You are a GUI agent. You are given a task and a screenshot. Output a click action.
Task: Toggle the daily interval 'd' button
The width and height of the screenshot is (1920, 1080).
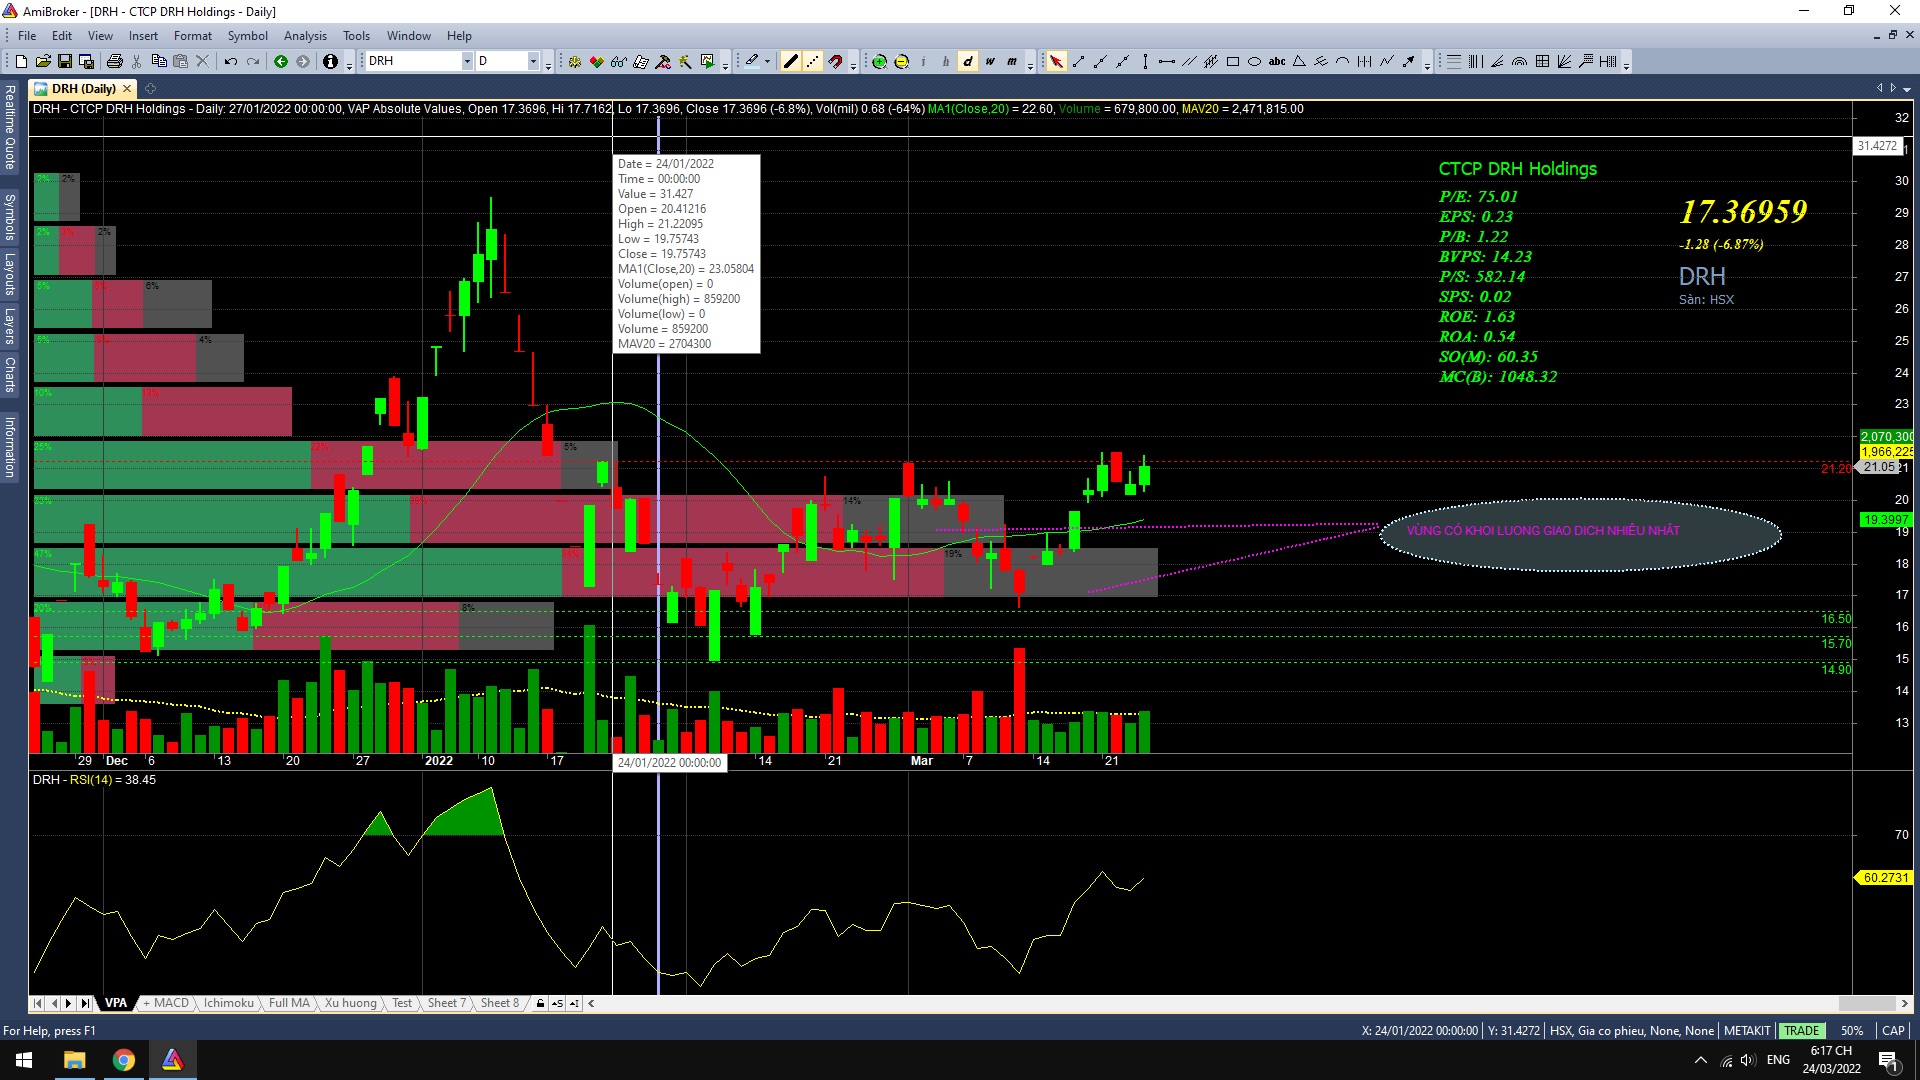tap(968, 62)
